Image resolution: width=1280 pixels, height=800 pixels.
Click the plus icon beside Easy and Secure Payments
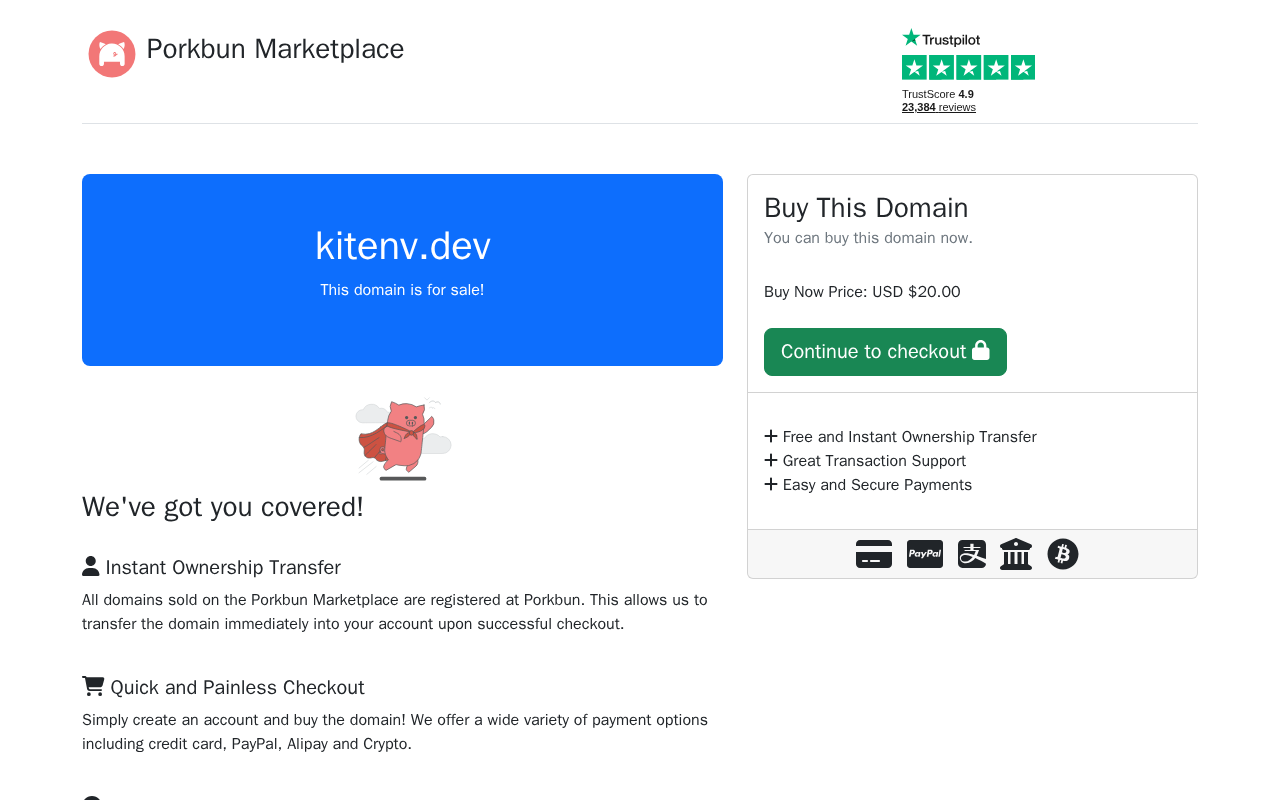[771, 484]
